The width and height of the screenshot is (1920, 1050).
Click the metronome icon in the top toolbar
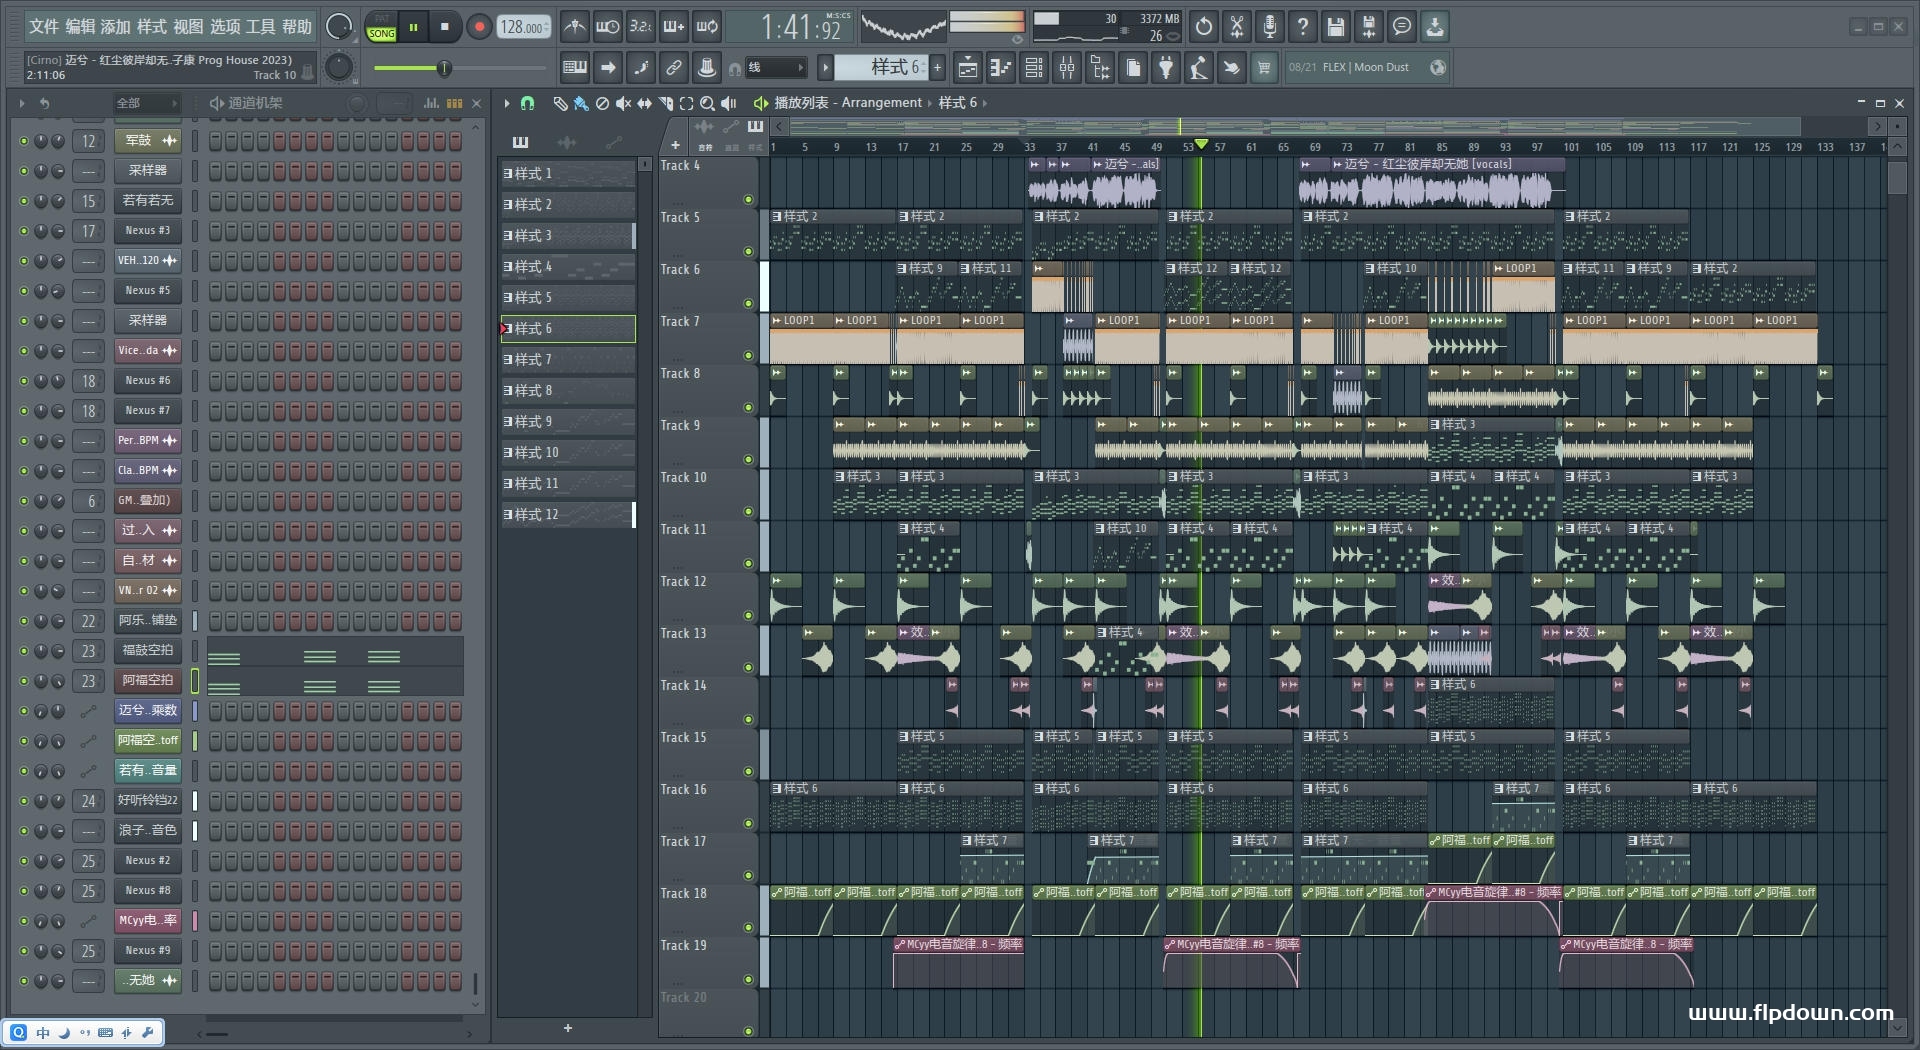tap(574, 27)
